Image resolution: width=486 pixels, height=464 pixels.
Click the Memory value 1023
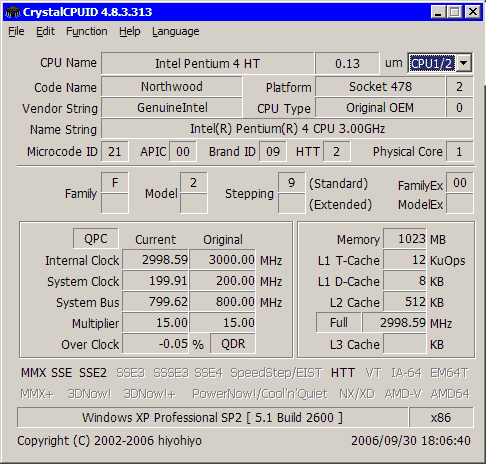coord(405,239)
